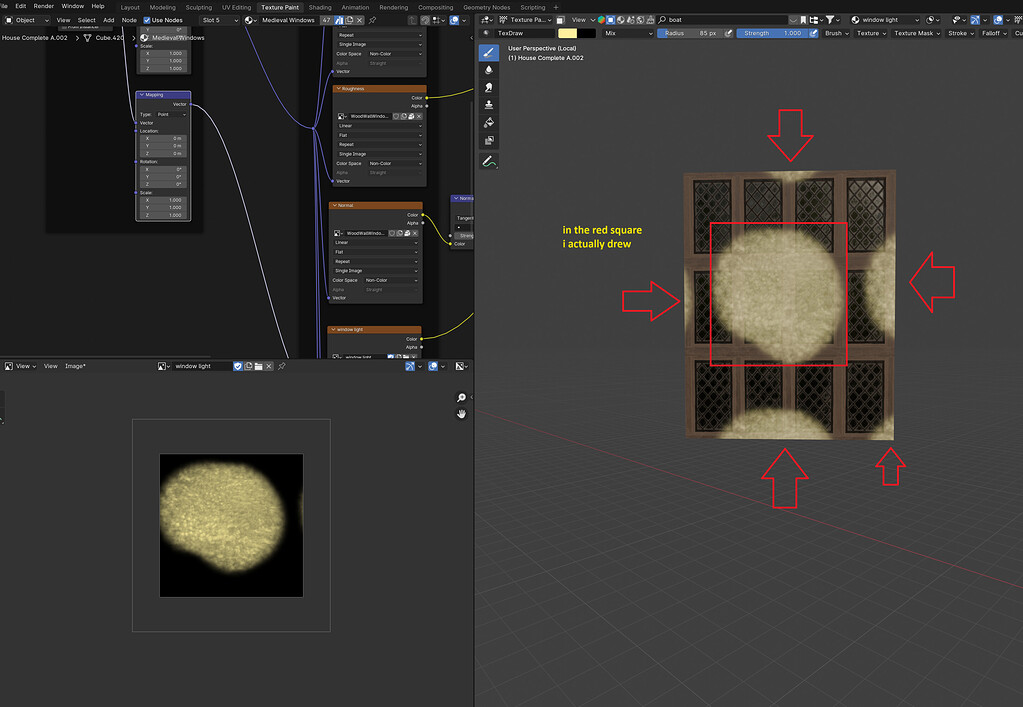Switch to the Shading workspace tab
The height and width of the screenshot is (707, 1023).
click(319, 6)
